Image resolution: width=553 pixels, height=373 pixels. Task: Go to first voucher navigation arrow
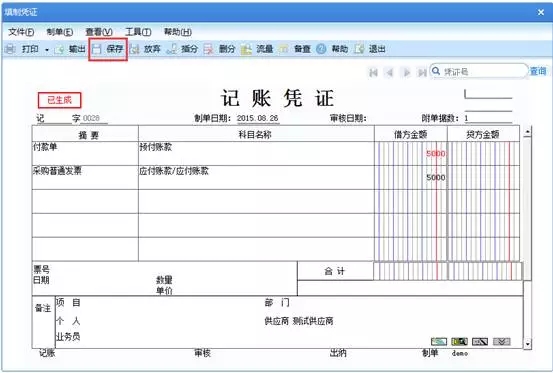click(373, 72)
